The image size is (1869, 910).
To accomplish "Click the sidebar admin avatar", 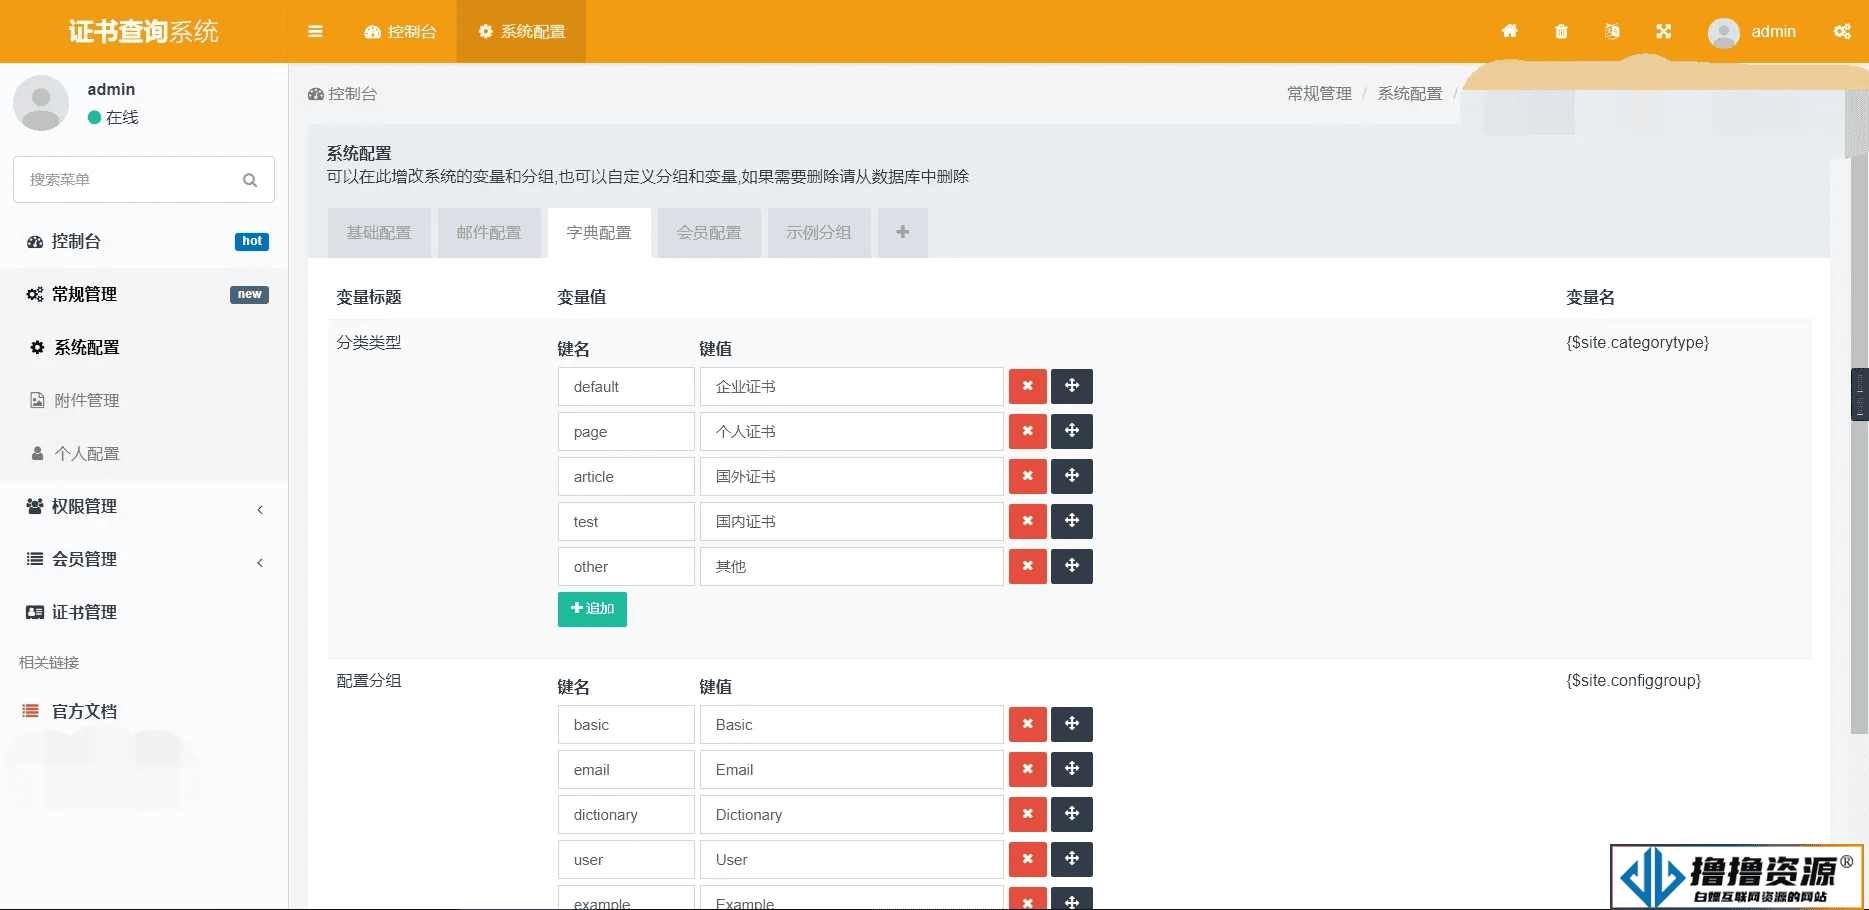I will pyautogui.click(x=41, y=103).
